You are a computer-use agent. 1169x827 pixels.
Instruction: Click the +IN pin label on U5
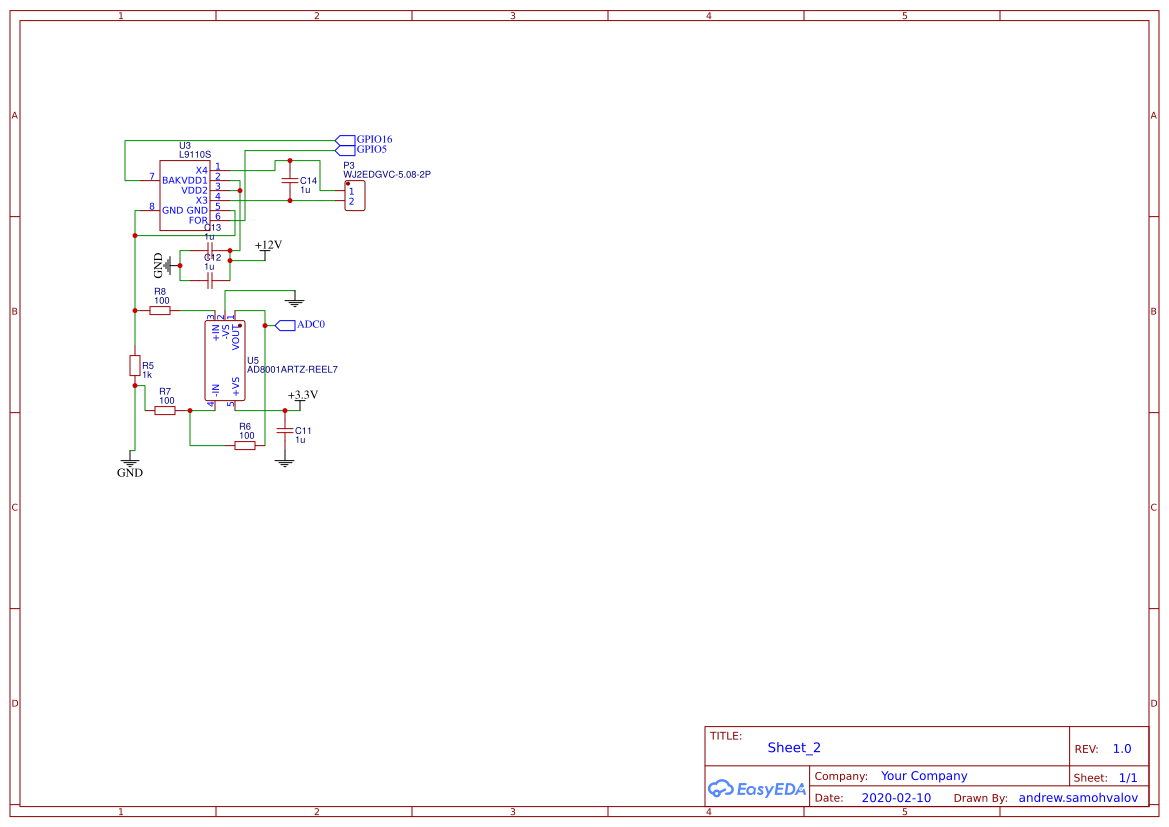coord(216,333)
